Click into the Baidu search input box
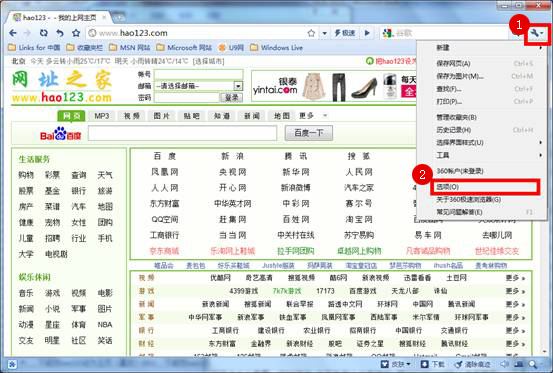Screen dimensions: 553x373 182,133
